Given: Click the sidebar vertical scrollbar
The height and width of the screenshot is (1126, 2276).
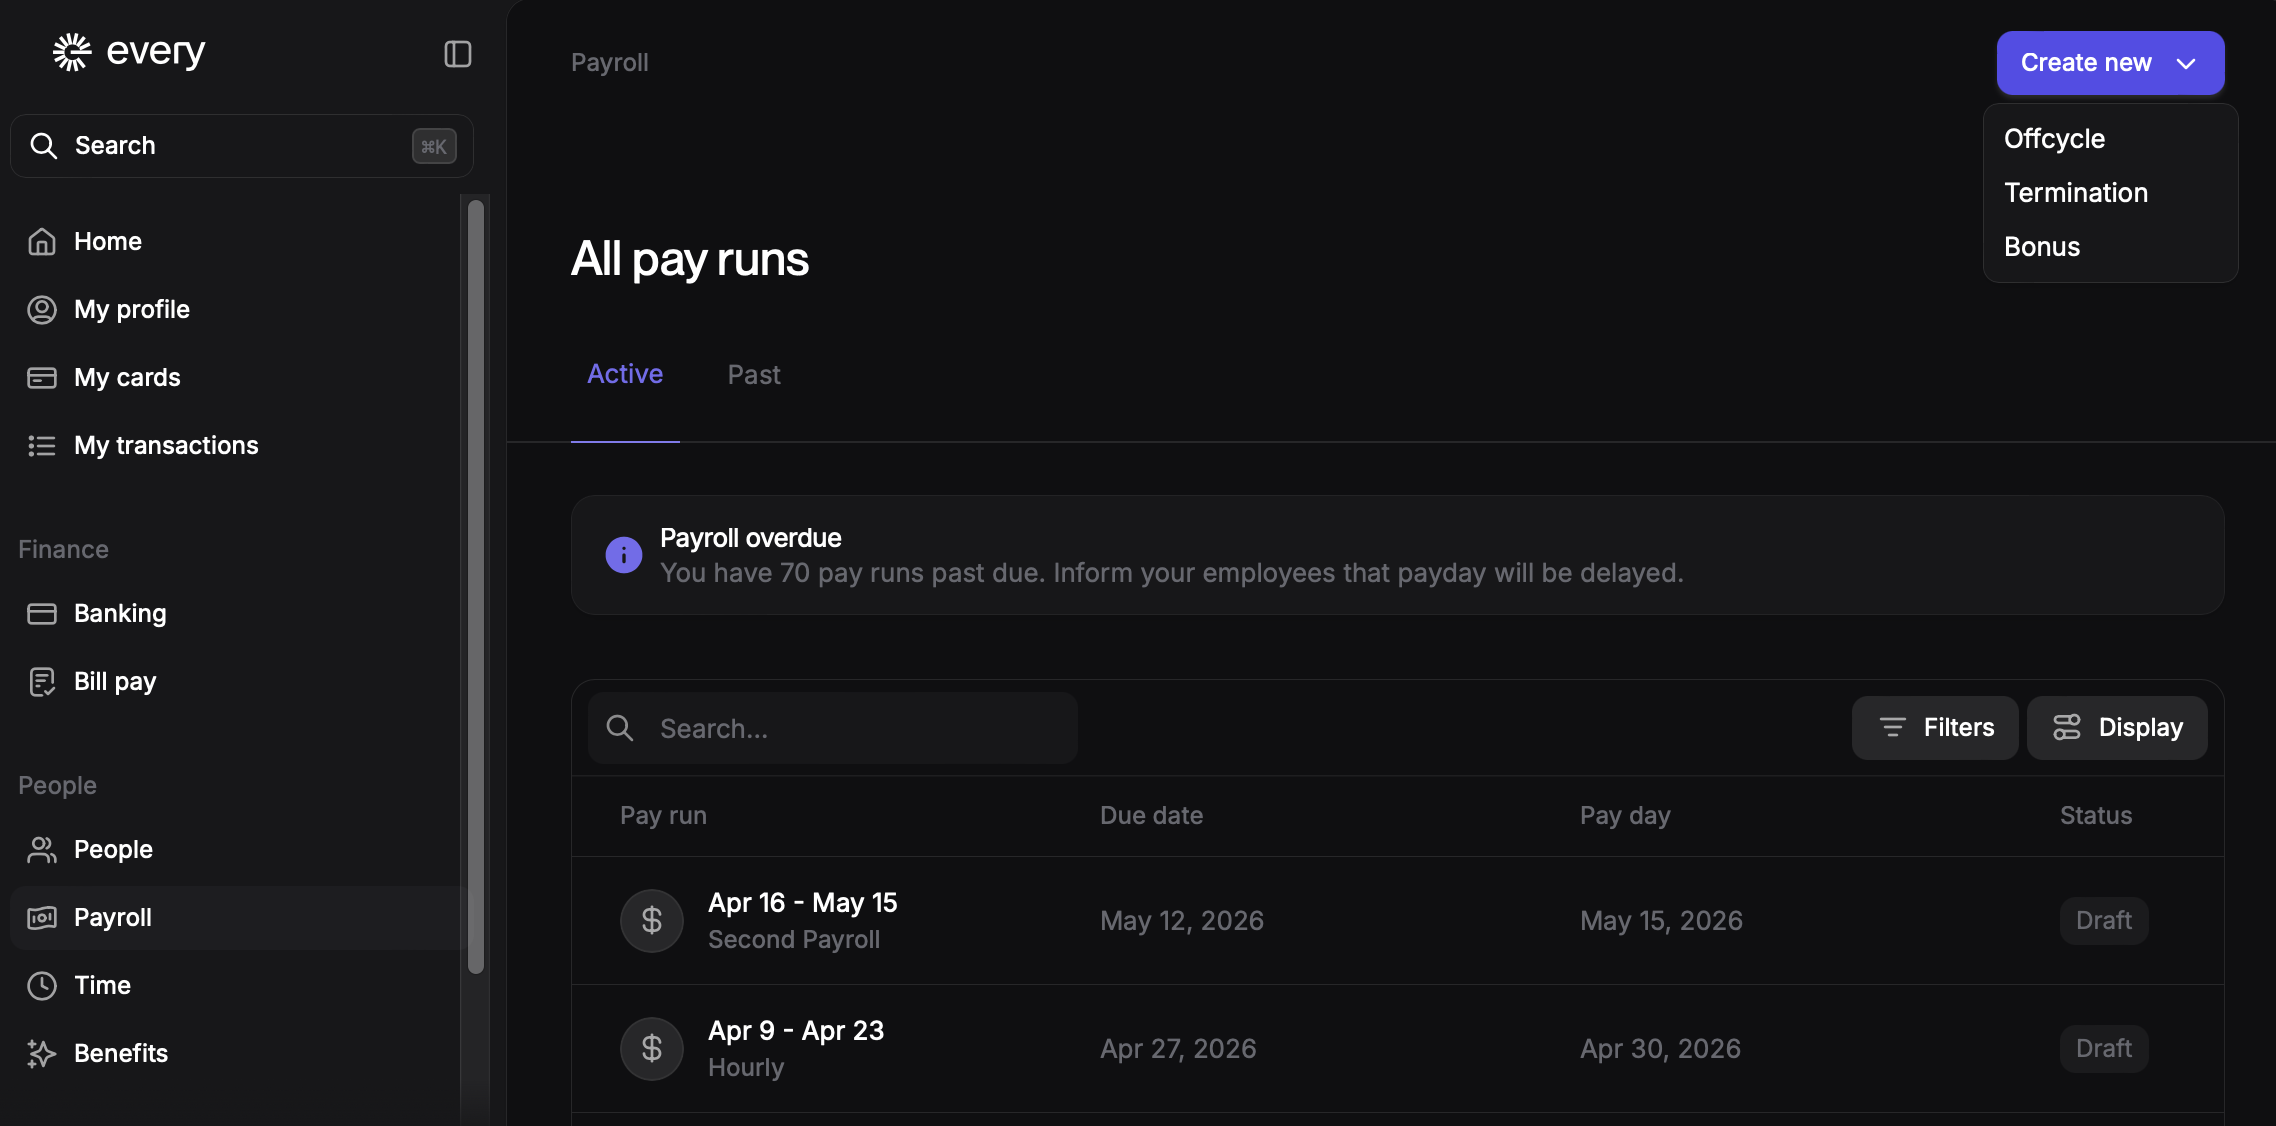Looking at the screenshot, I should [x=476, y=586].
